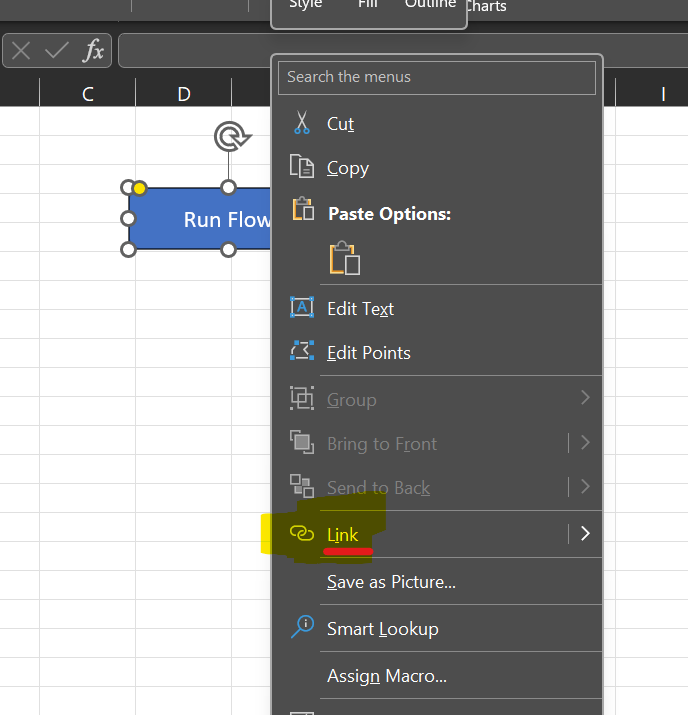Click the yellow adjustment handle on shape

click(140, 188)
